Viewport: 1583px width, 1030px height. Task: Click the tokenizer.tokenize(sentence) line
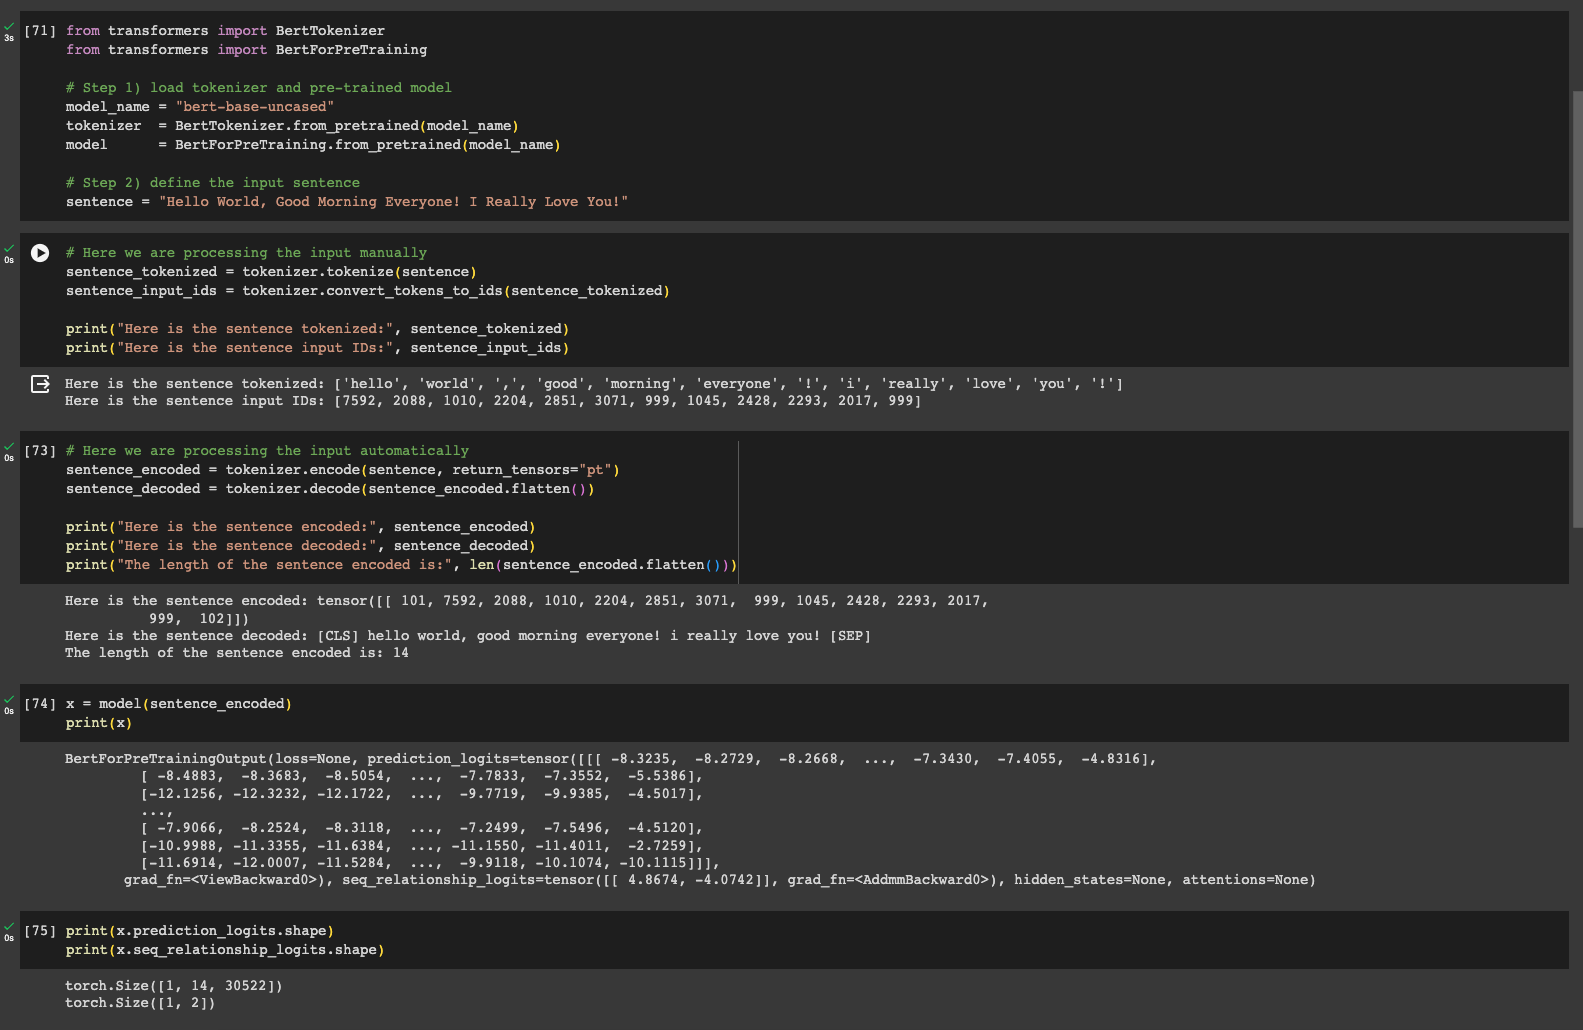[x=271, y=272]
